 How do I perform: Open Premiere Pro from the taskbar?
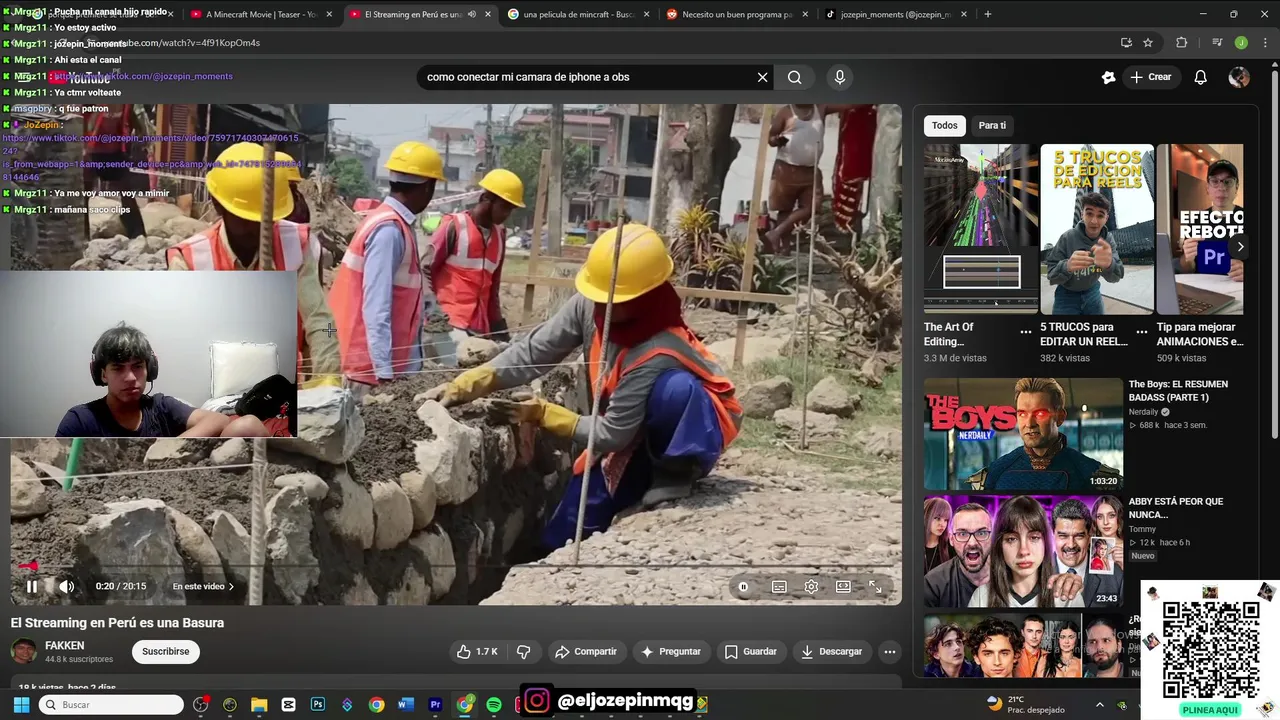(x=435, y=705)
